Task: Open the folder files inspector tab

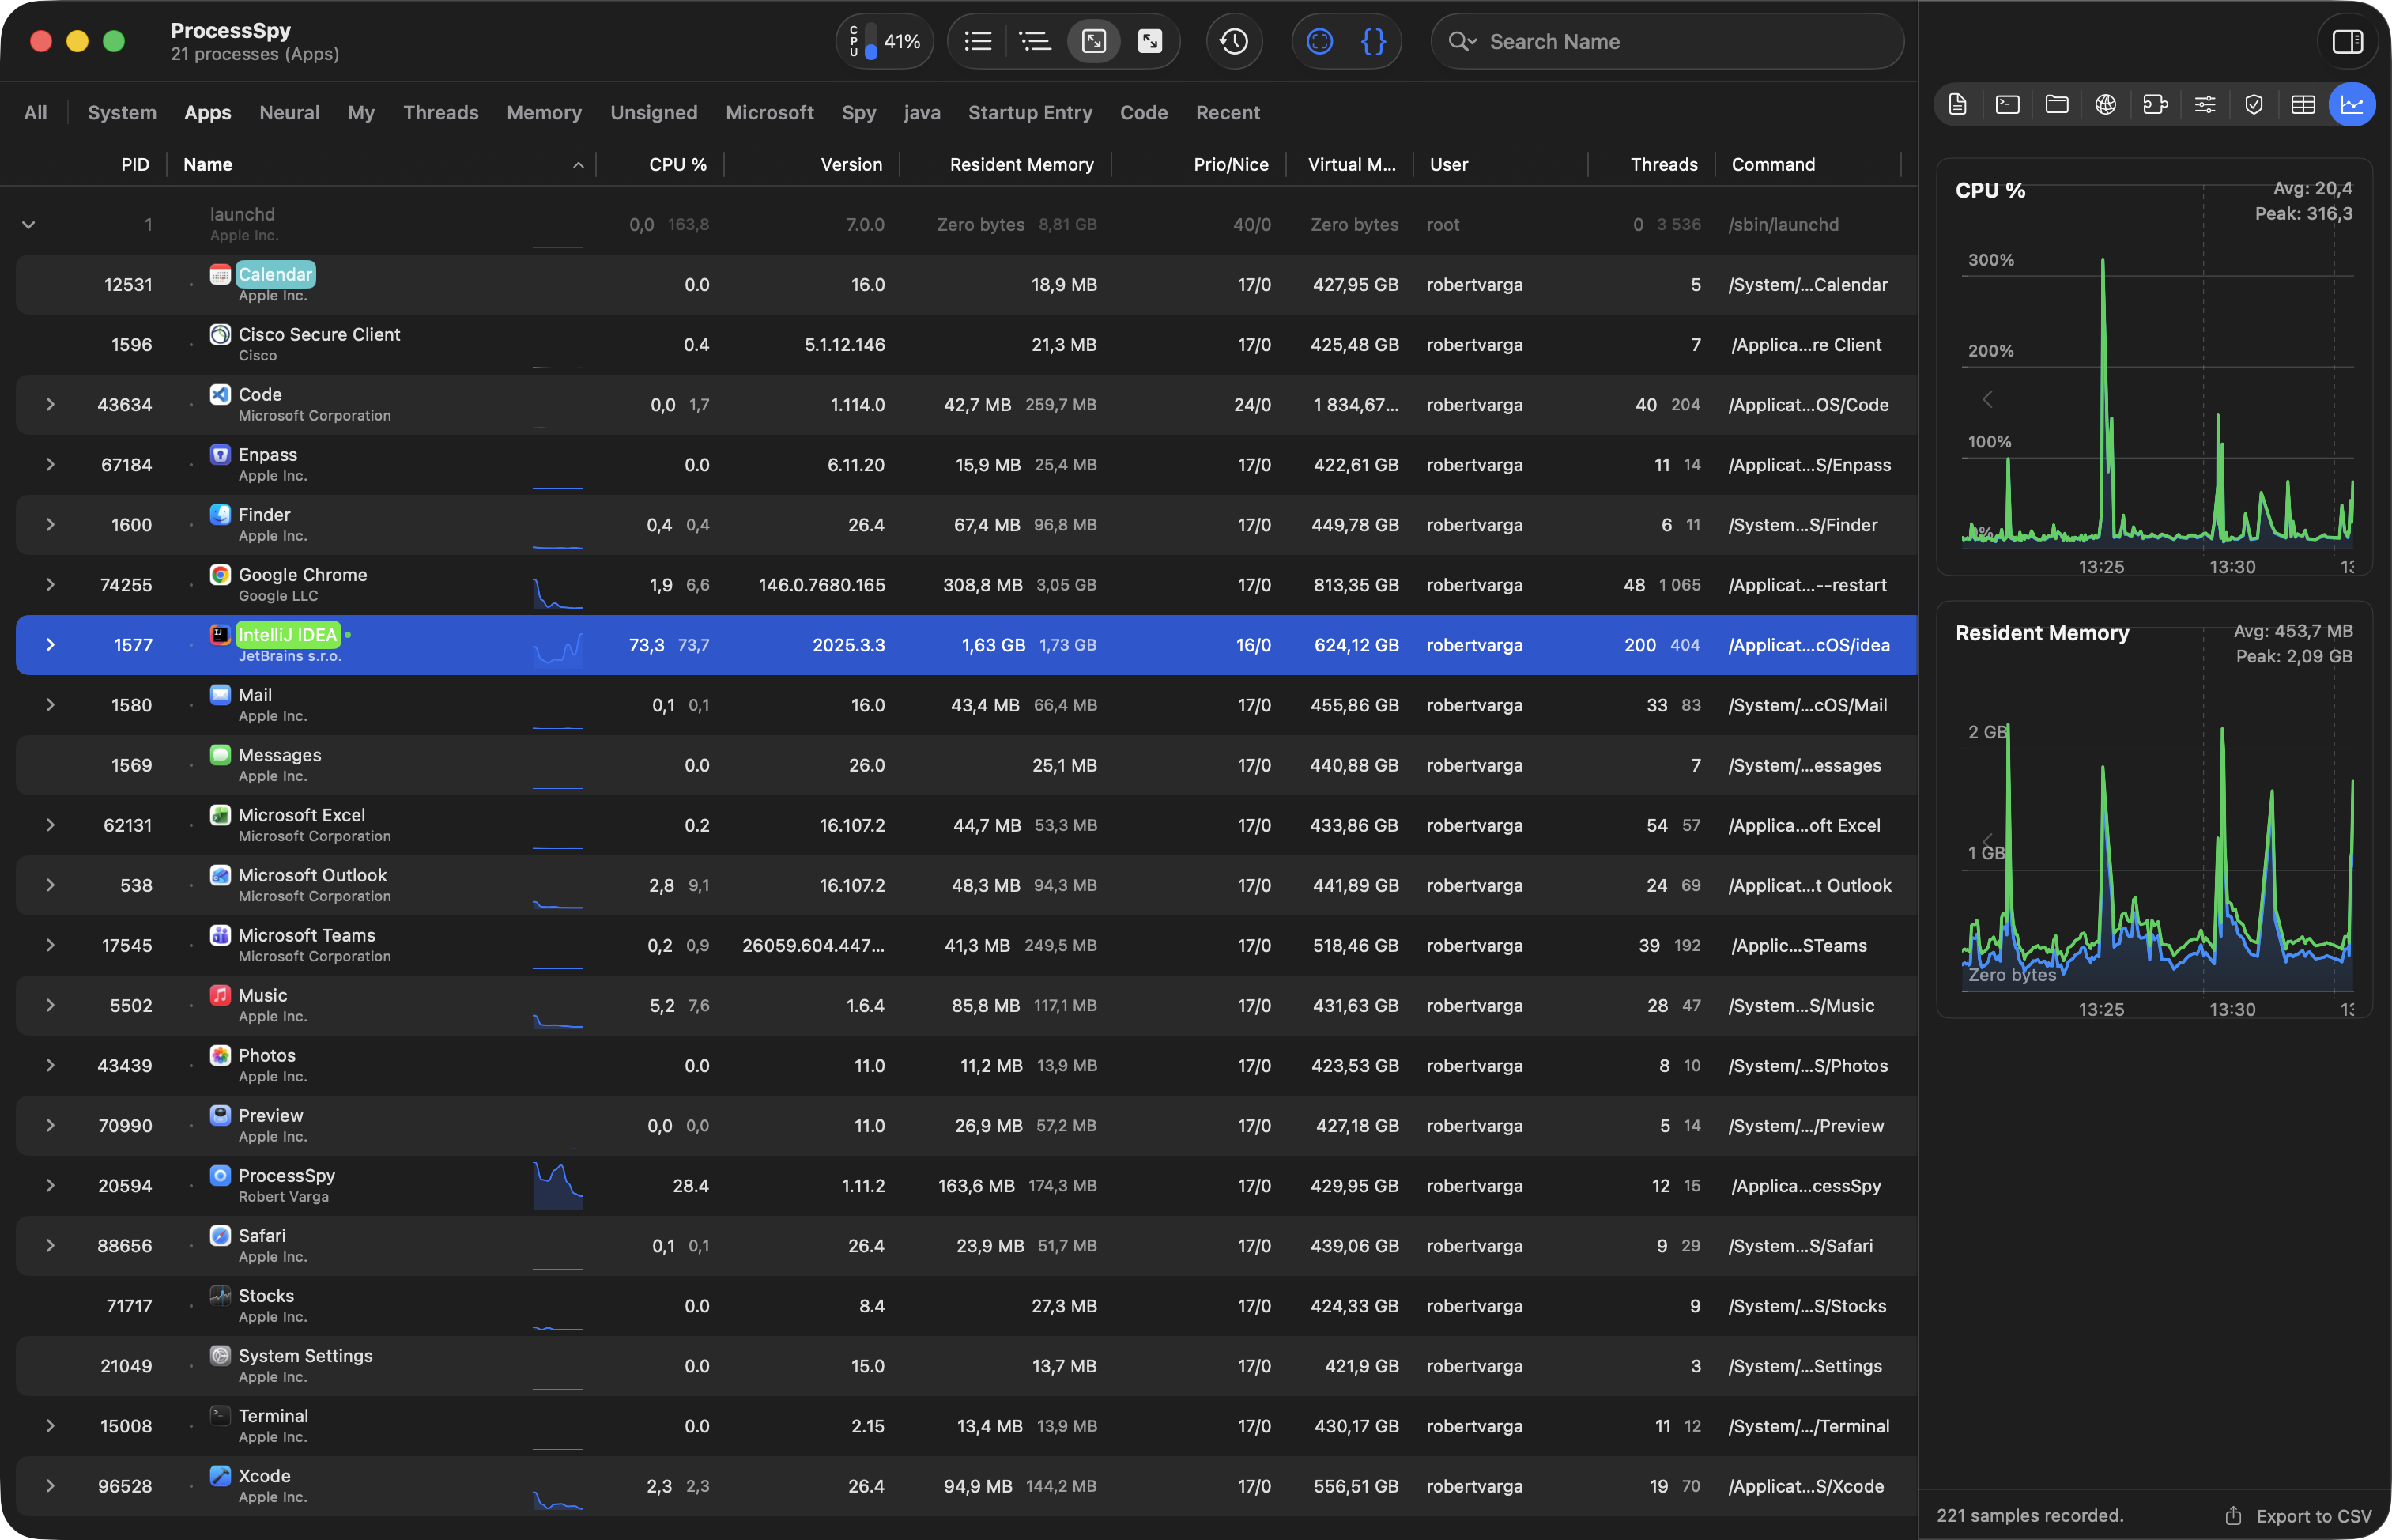Action: click(x=2057, y=104)
